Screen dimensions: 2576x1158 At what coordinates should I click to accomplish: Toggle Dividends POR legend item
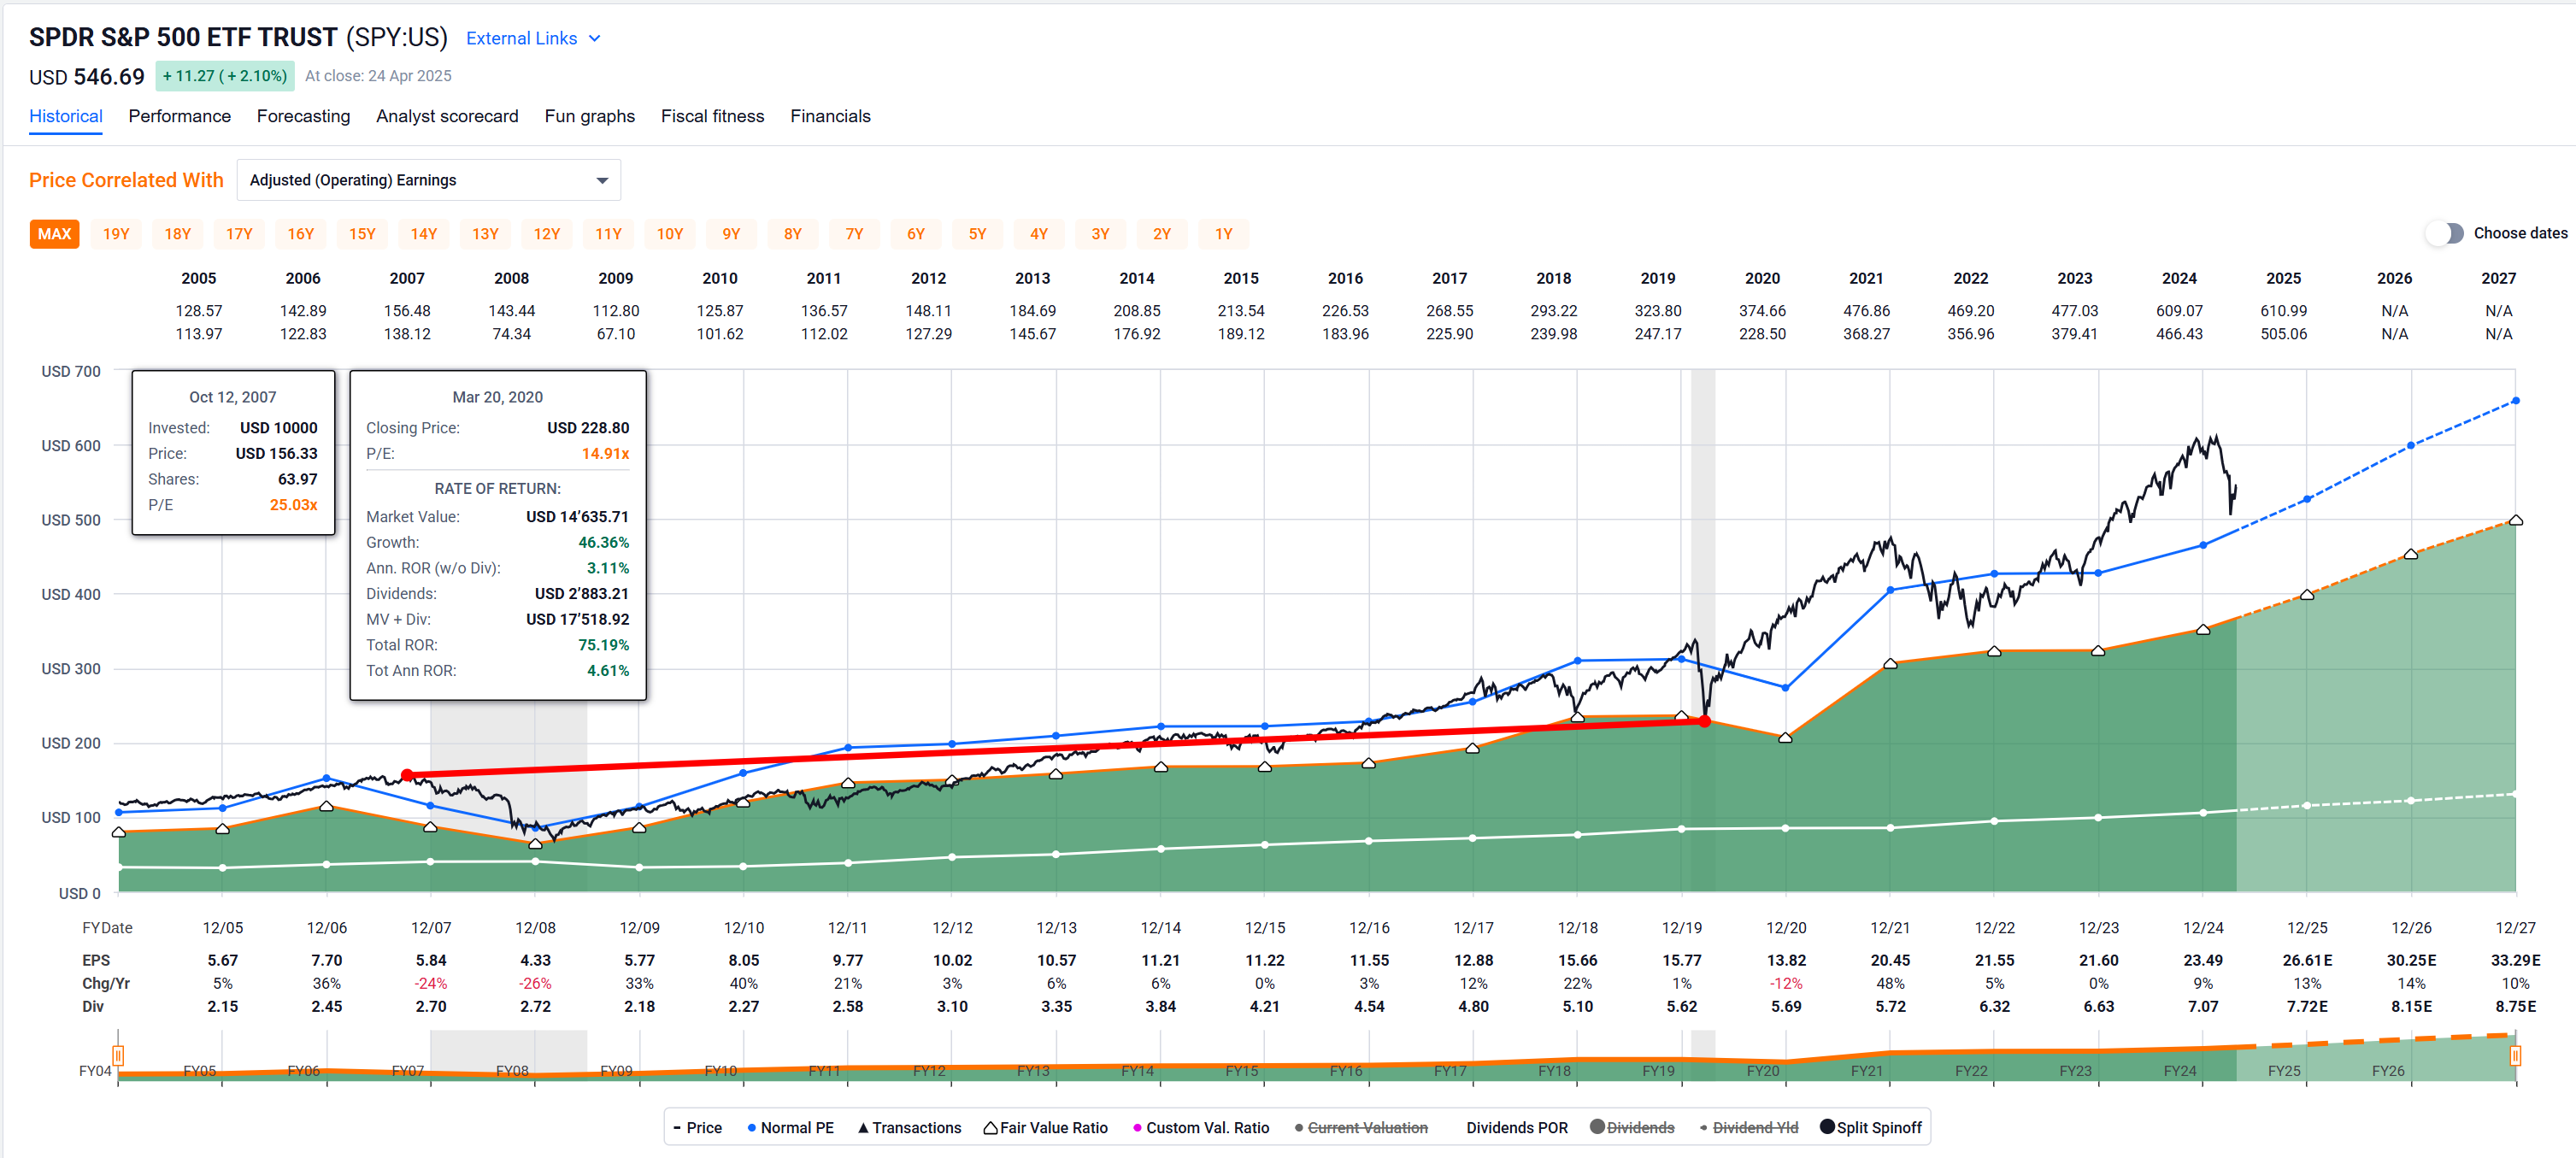pyautogui.click(x=1516, y=1127)
